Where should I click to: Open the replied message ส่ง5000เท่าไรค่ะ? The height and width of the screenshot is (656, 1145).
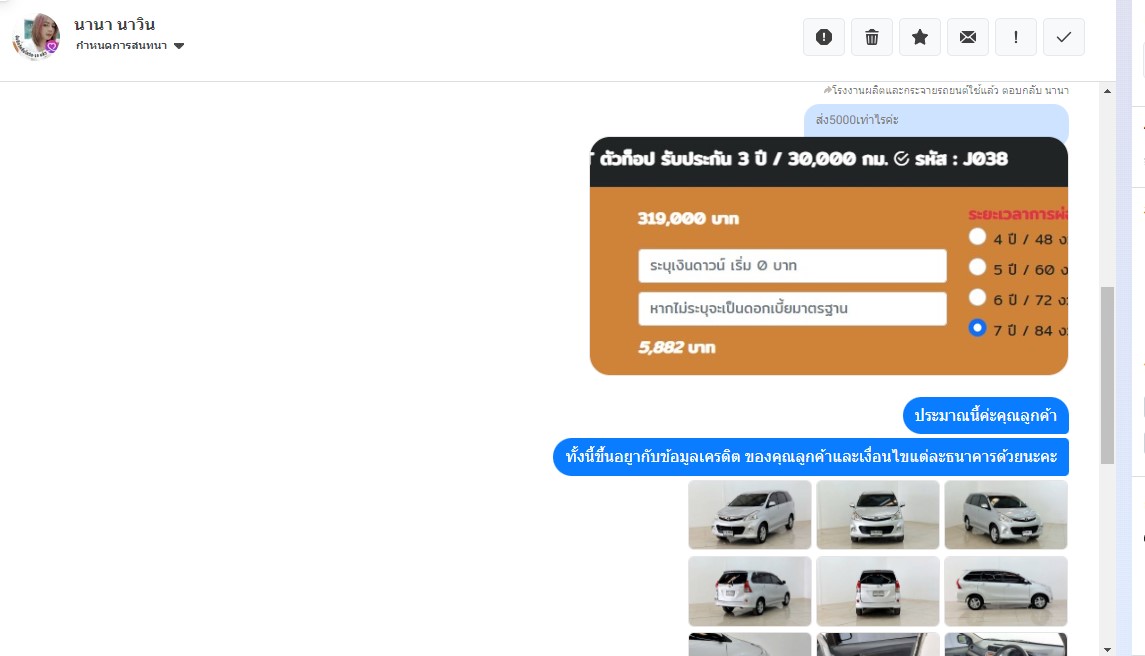(936, 121)
